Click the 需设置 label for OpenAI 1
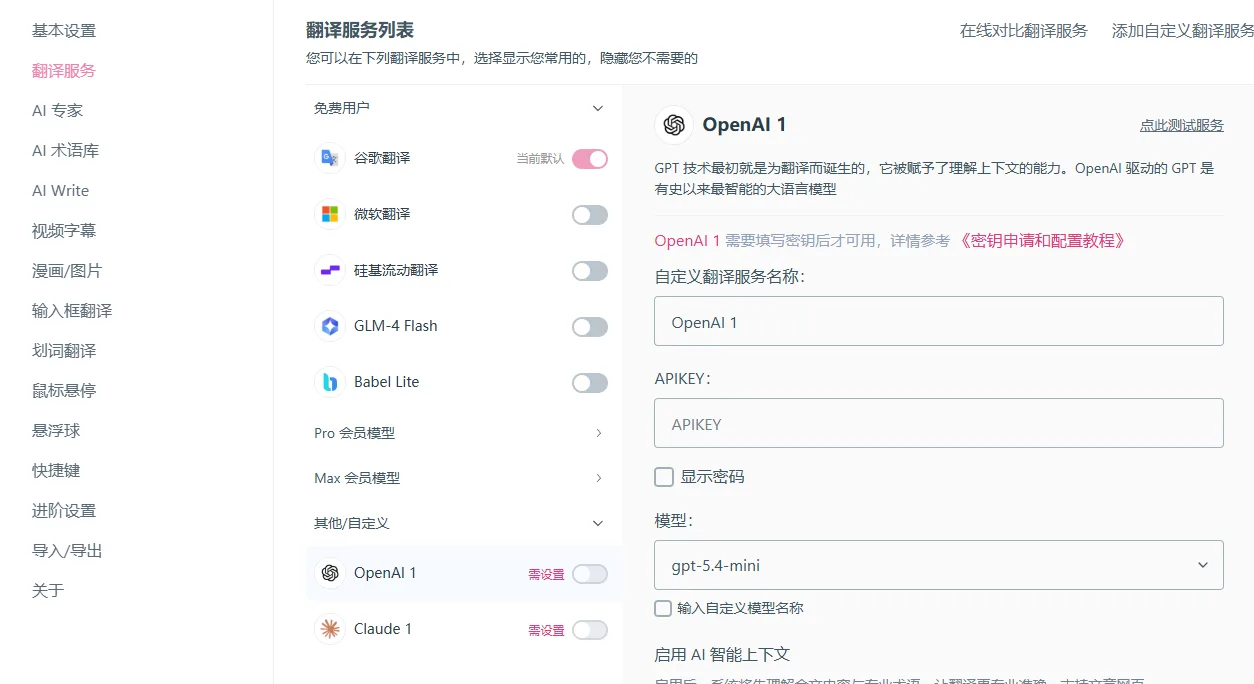The height and width of the screenshot is (684, 1254). 546,574
